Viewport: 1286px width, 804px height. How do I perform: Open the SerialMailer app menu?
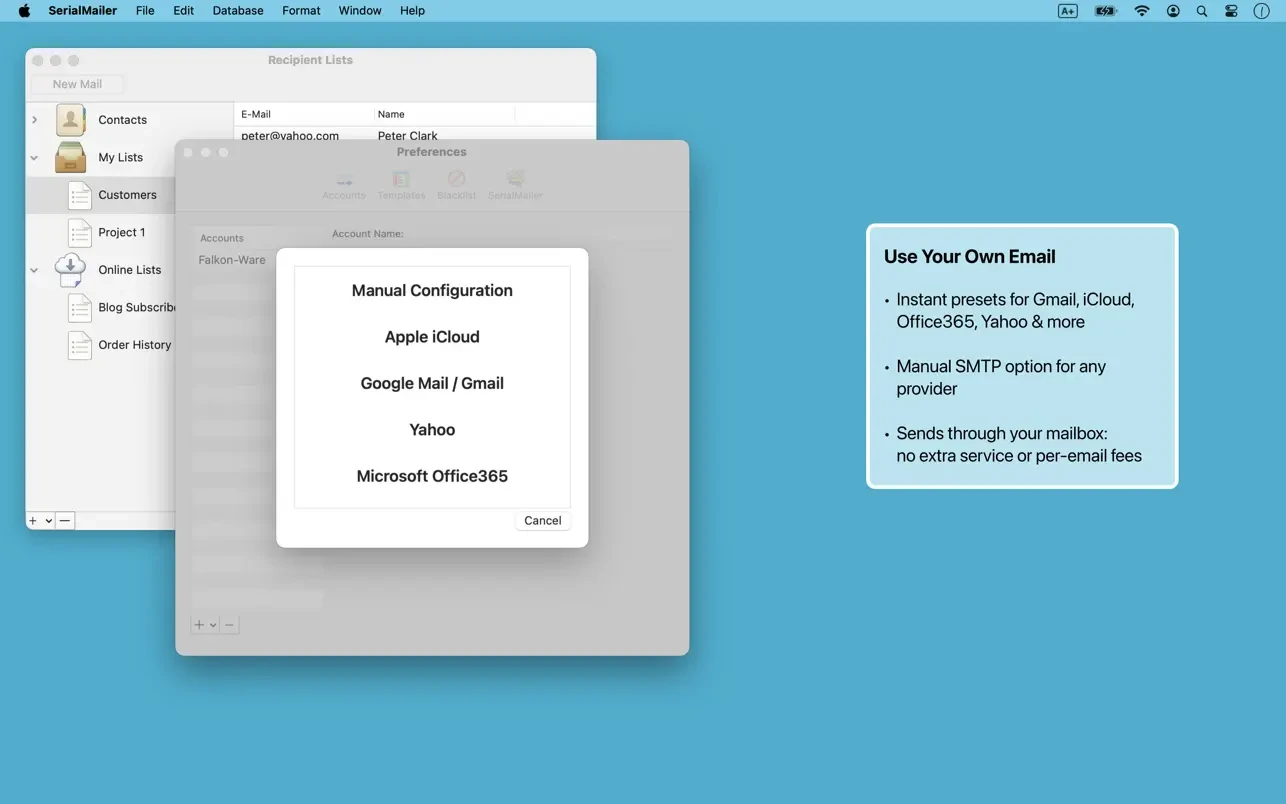(x=83, y=11)
